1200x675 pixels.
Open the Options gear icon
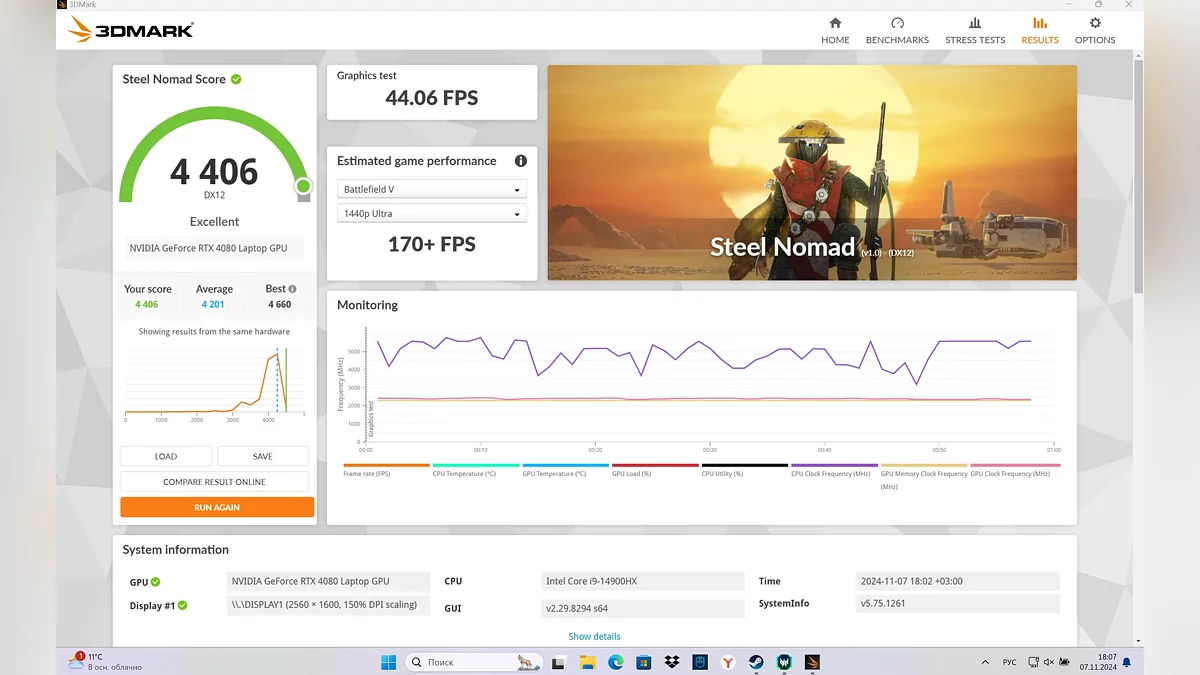1095,23
